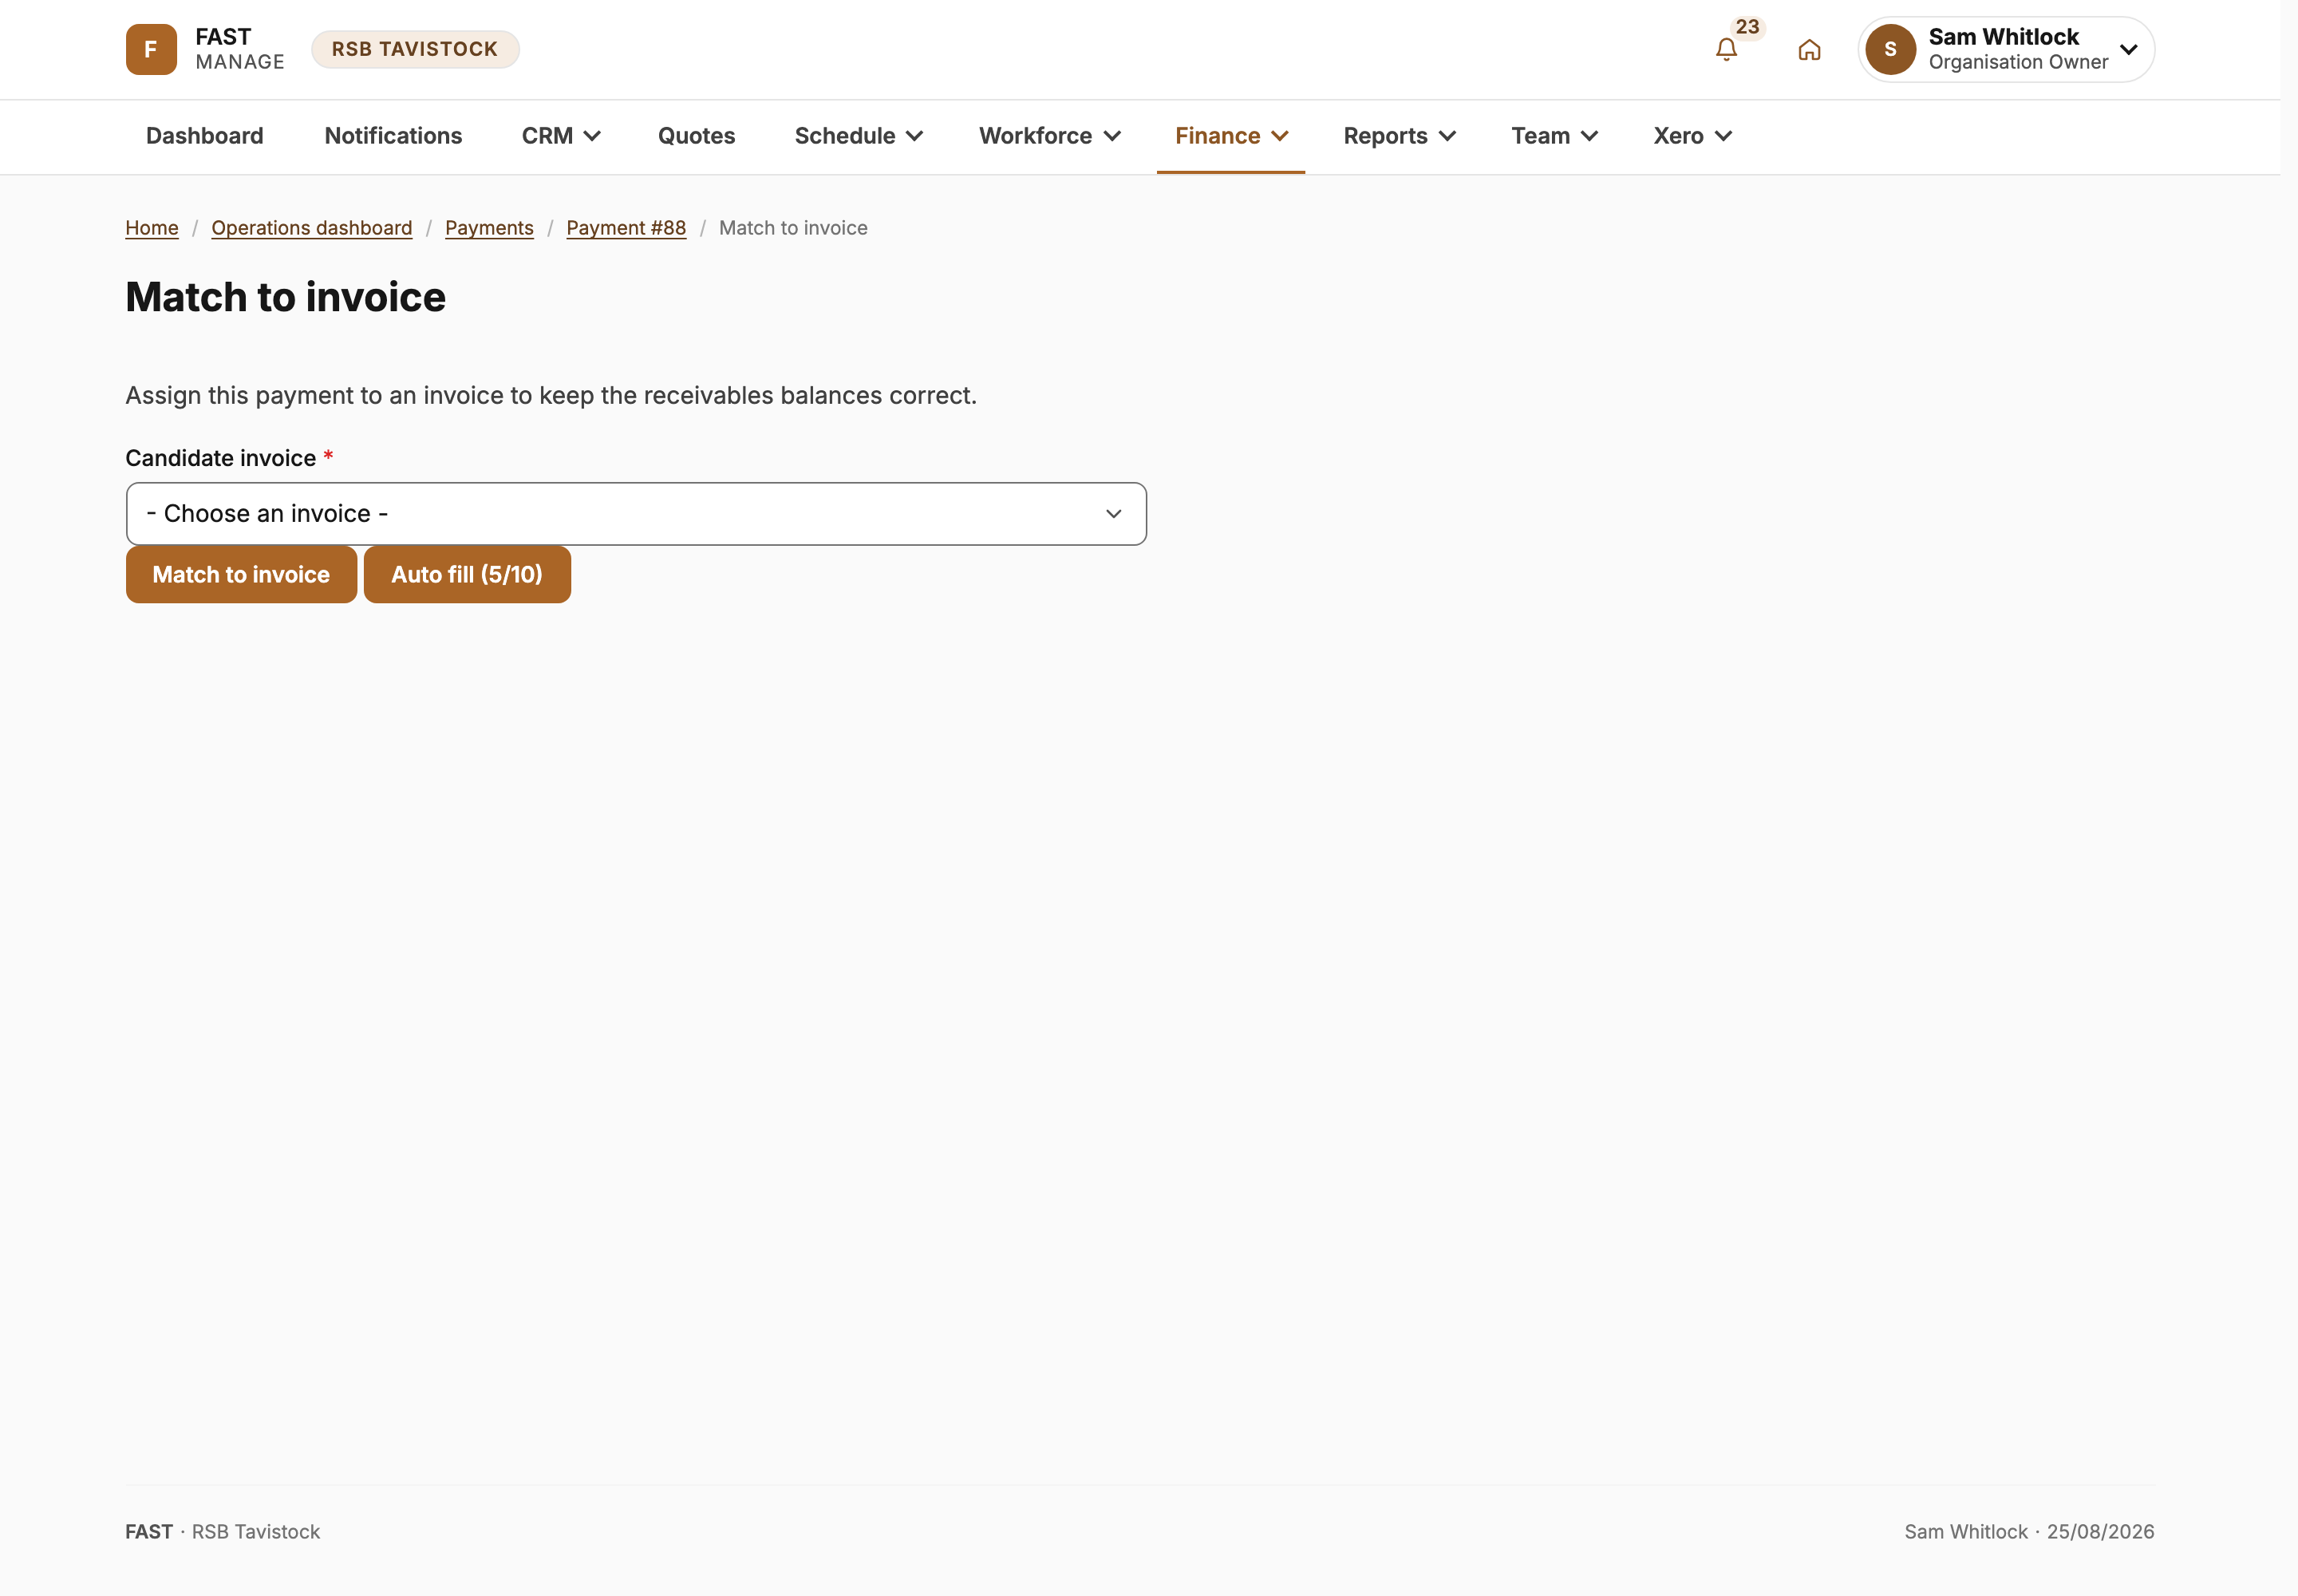Expand the Reports menu
2298x1596 pixels.
1399,136
